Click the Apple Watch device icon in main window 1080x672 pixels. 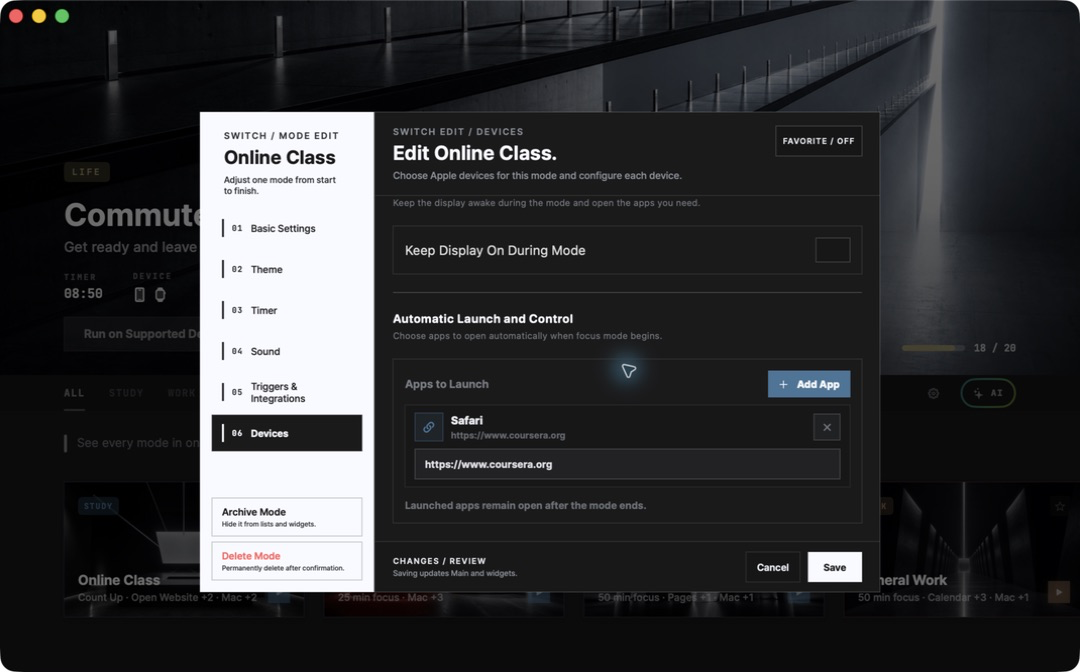pyautogui.click(x=160, y=295)
